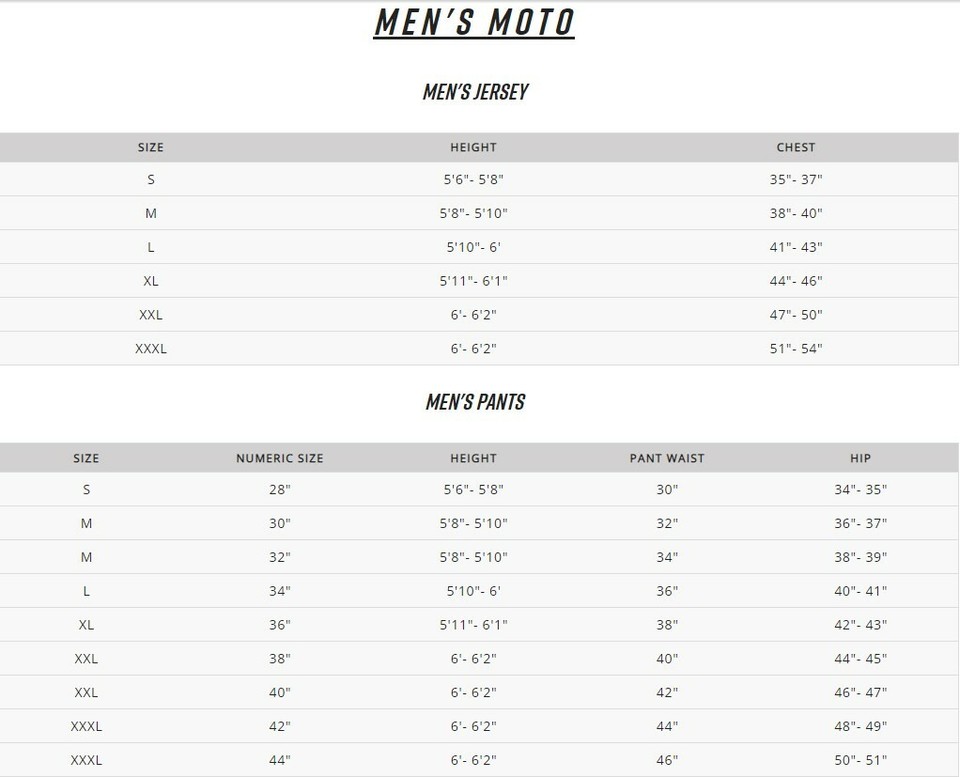960x777 pixels.
Task: Click the HIP column header
Action: 860,458
